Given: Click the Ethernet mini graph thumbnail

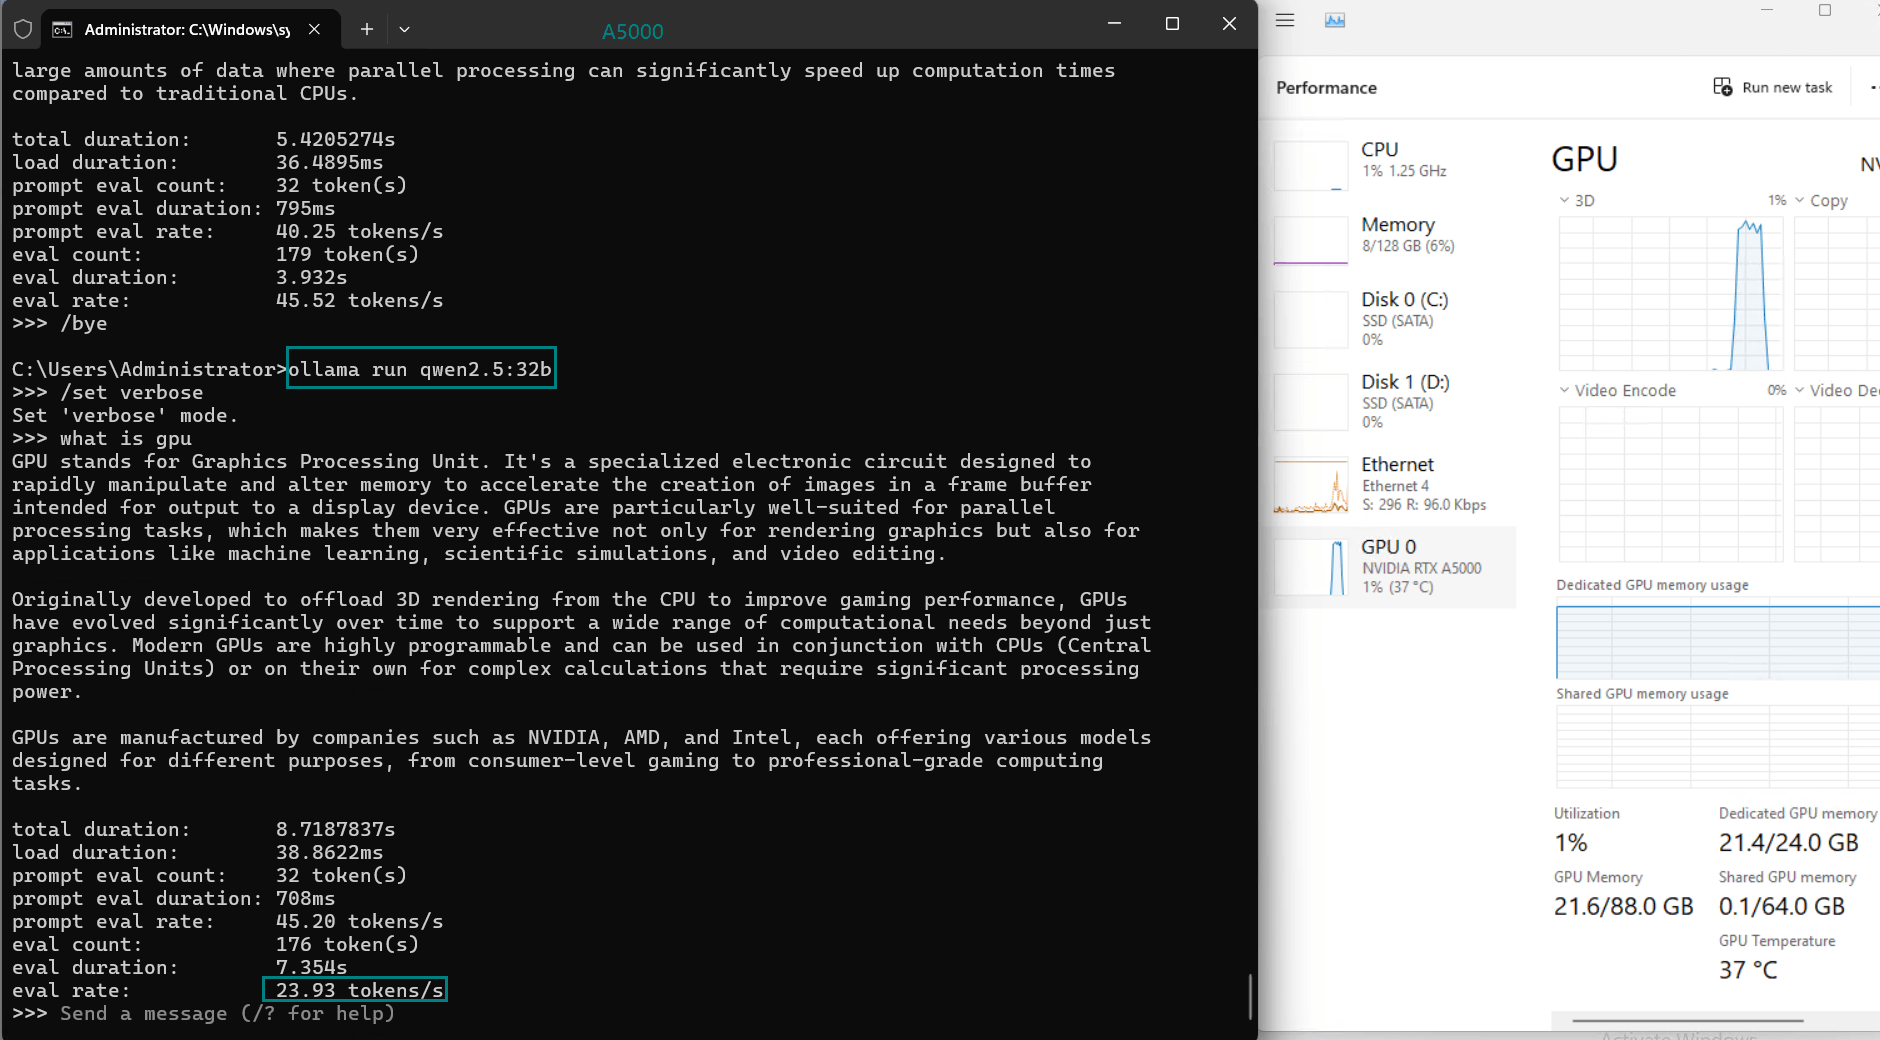Looking at the screenshot, I should (x=1311, y=487).
